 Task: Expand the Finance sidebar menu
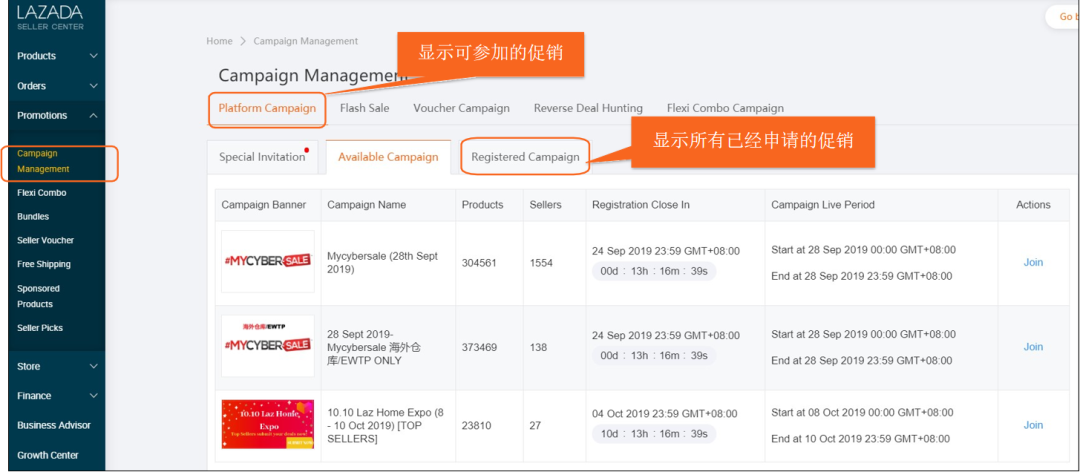57,396
